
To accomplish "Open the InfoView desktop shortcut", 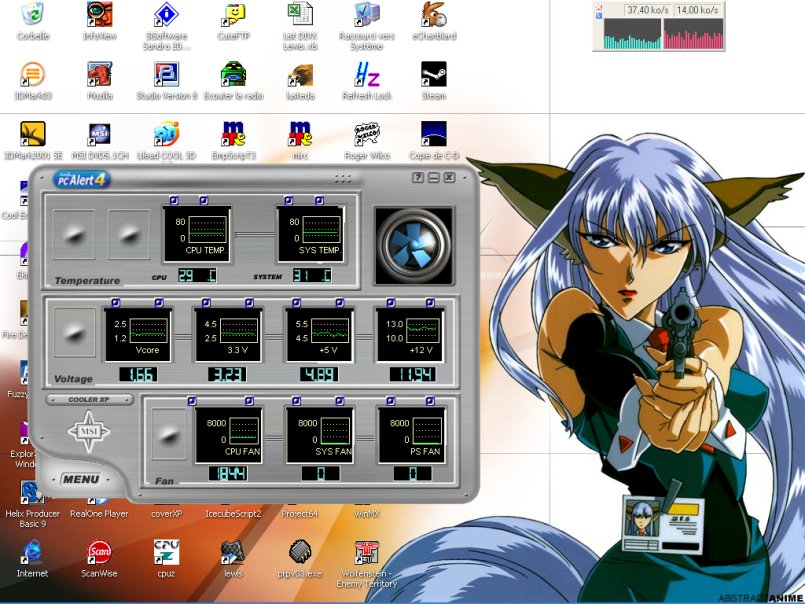I will coord(100,14).
